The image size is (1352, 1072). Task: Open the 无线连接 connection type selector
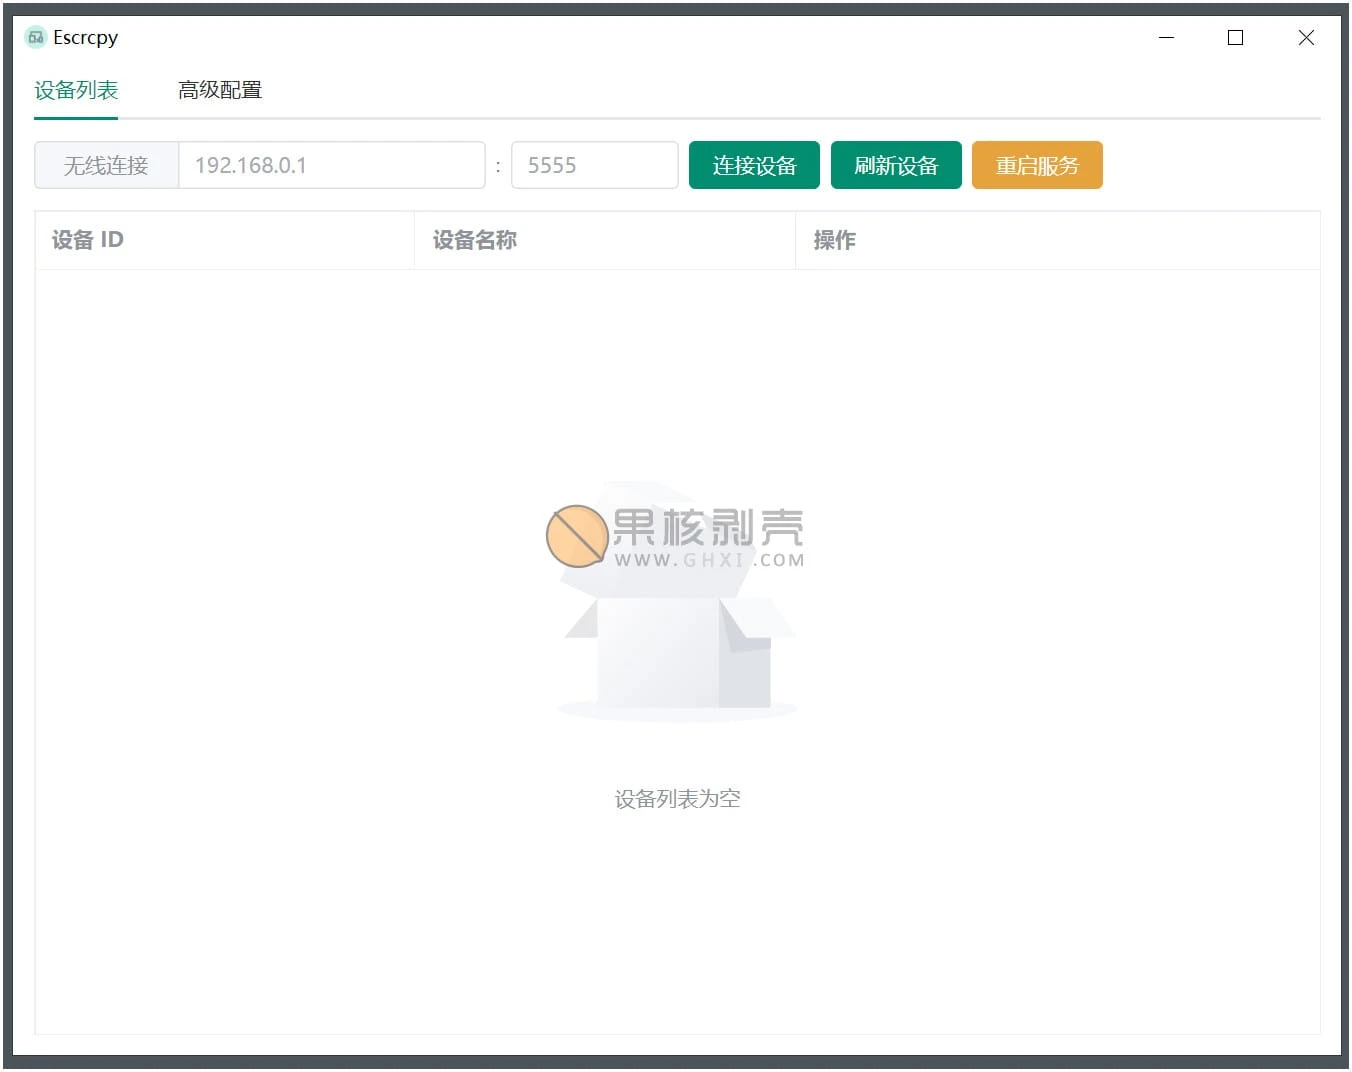105,165
